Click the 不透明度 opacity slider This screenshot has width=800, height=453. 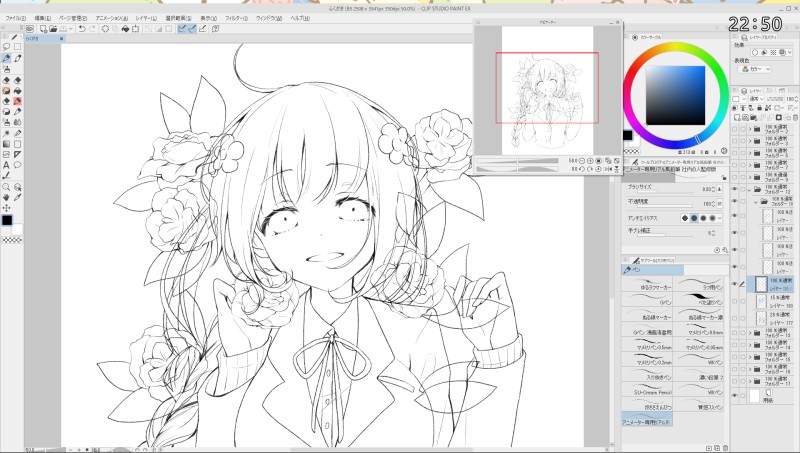tap(663, 206)
